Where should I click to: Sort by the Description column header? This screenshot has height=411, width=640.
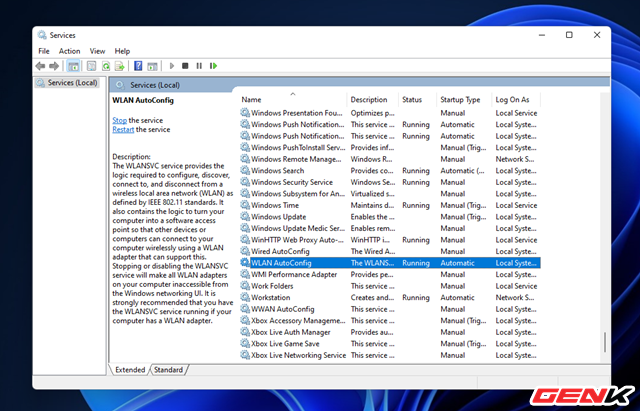click(373, 100)
